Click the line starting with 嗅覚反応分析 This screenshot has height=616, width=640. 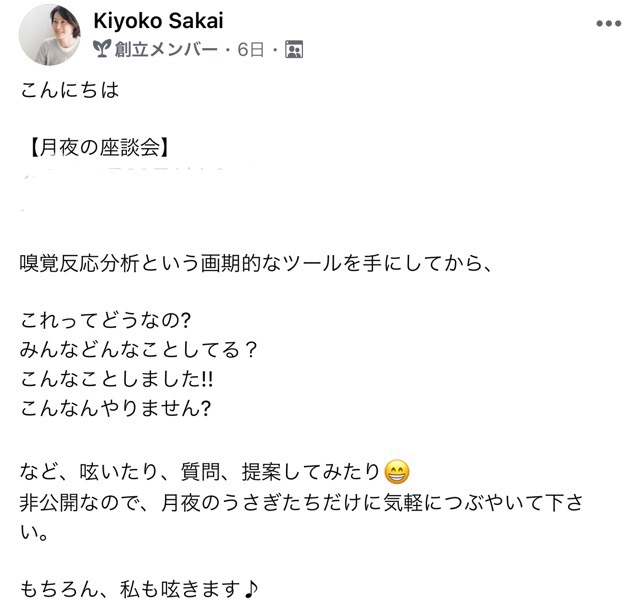coord(255,264)
